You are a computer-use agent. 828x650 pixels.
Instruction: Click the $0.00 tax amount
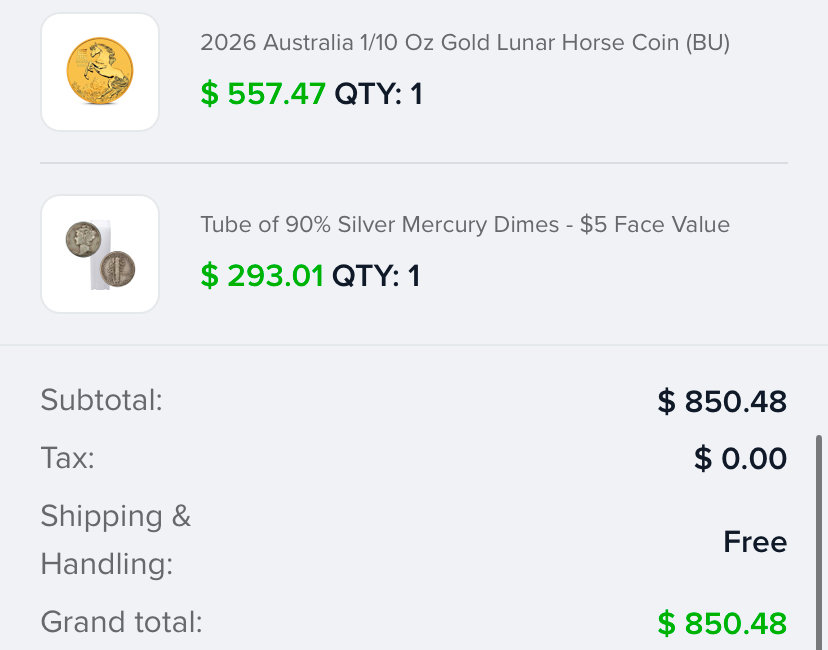click(x=740, y=459)
